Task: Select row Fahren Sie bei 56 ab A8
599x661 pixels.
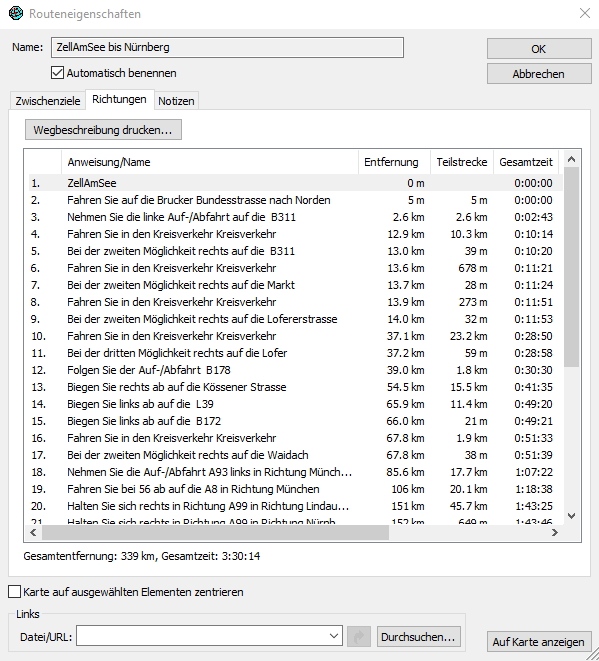Action: tap(295, 489)
